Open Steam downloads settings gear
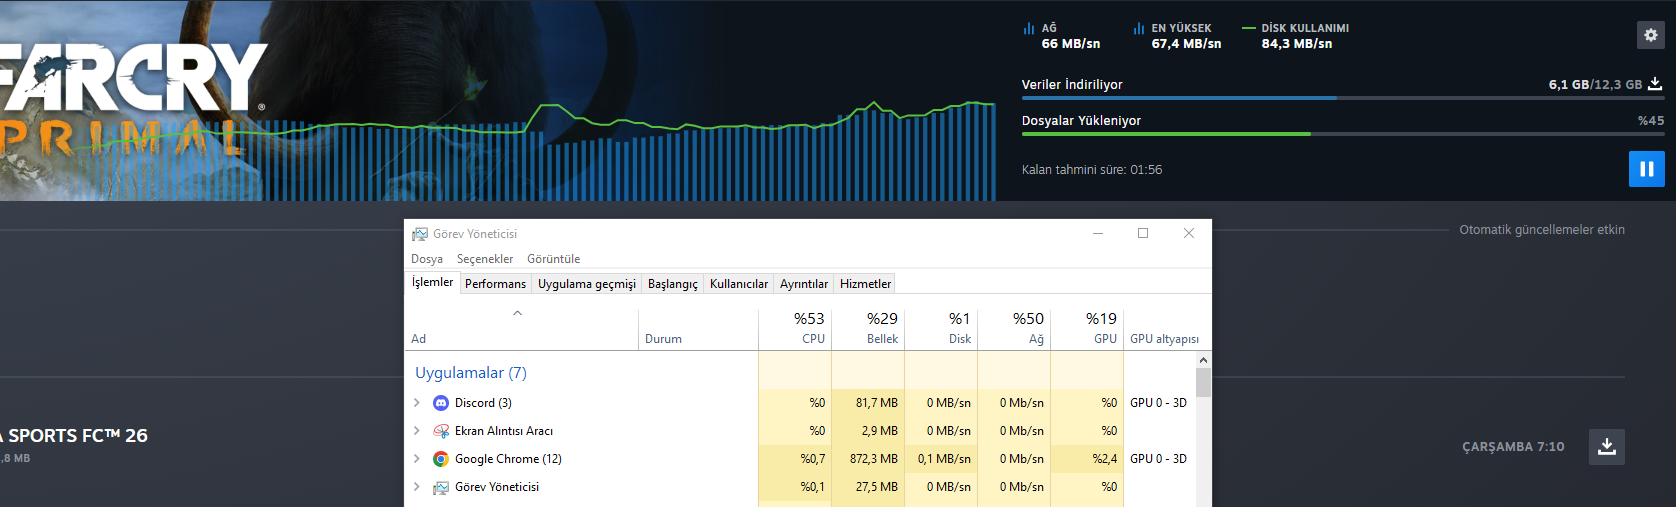The width and height of the screenshot is (1676, 507). coord(1651,35)
